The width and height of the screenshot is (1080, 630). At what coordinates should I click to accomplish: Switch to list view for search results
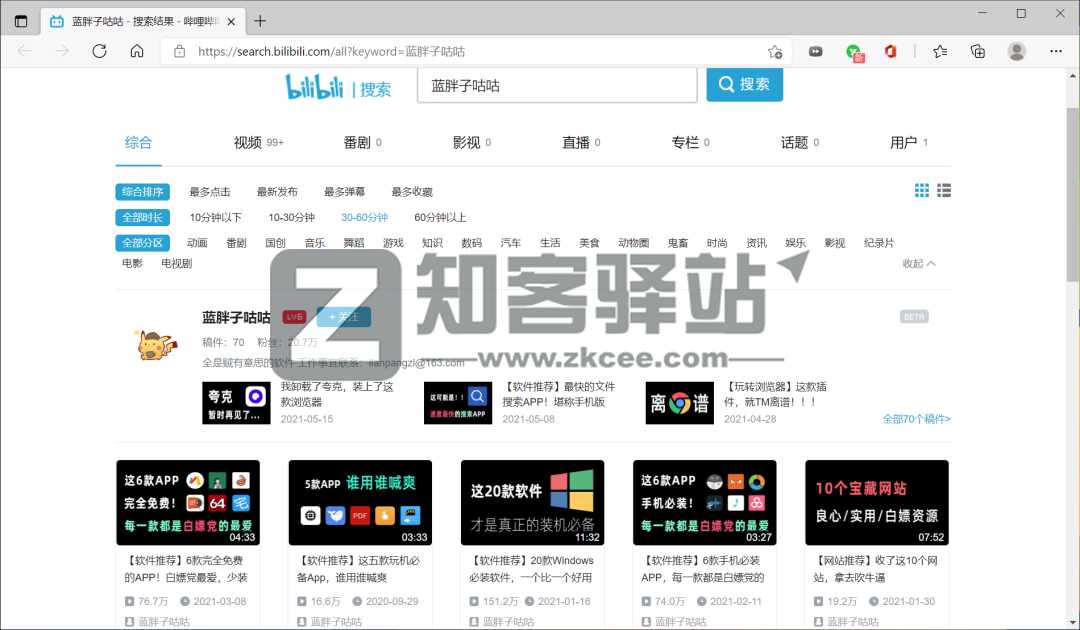[x=944, y=190]
